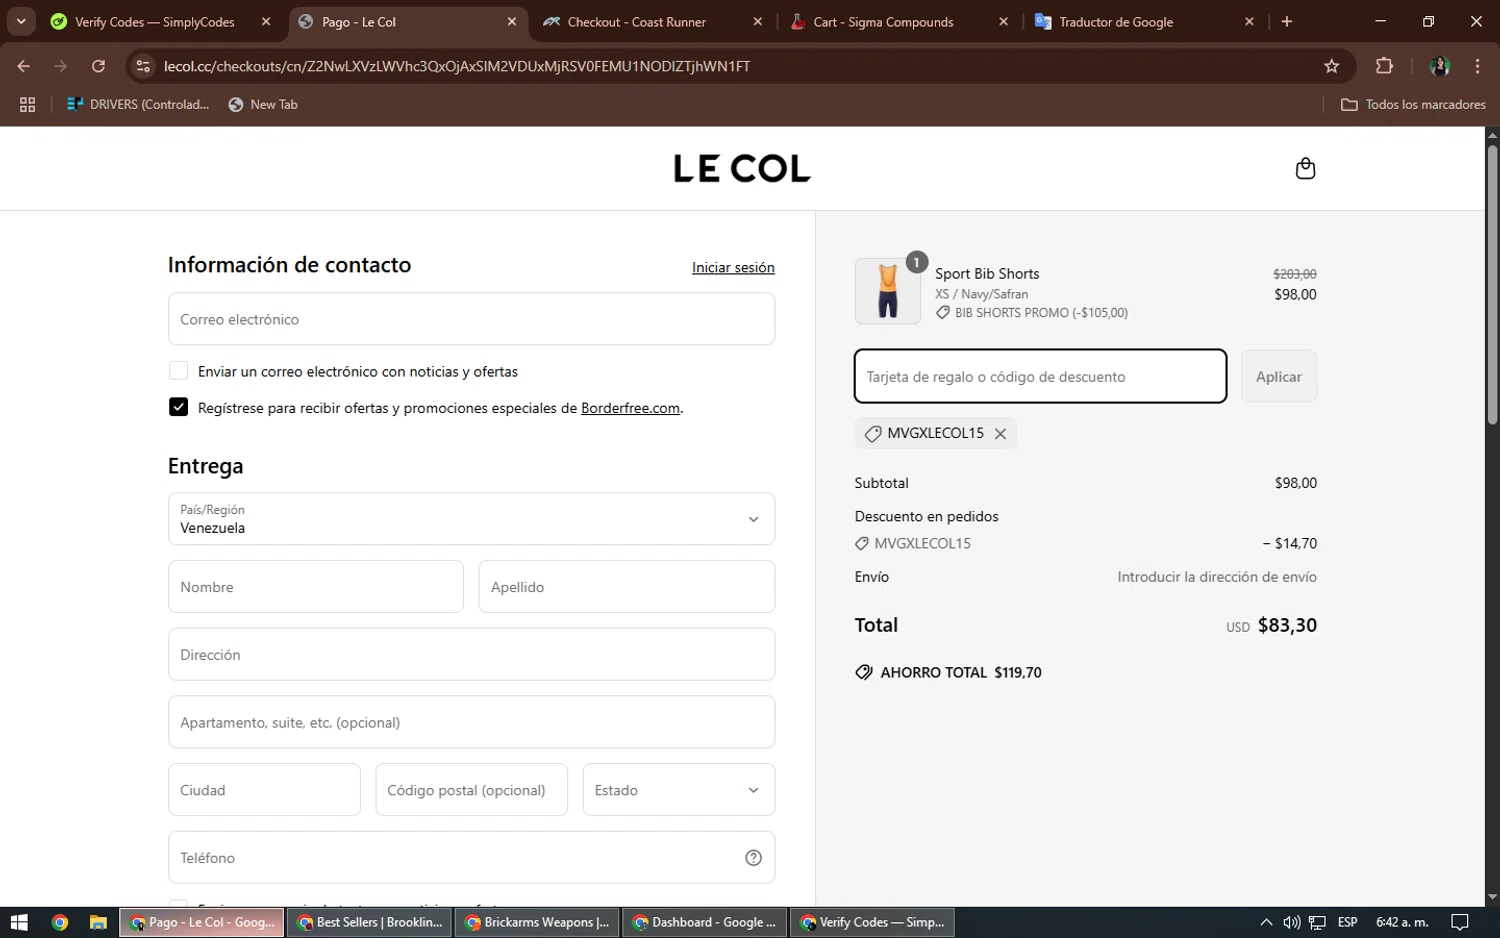Viewport: 1500px width, 938px height.
Task: Click the page vertical scrollbar
Action: coord(1492,285)
